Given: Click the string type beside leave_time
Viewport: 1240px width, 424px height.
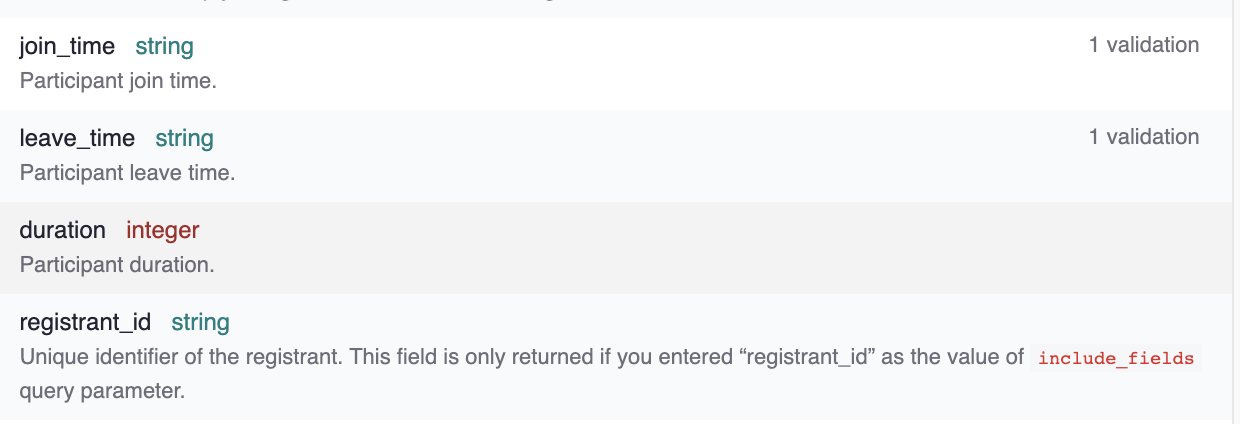Looking at the screenshot, I should (184, 138).
